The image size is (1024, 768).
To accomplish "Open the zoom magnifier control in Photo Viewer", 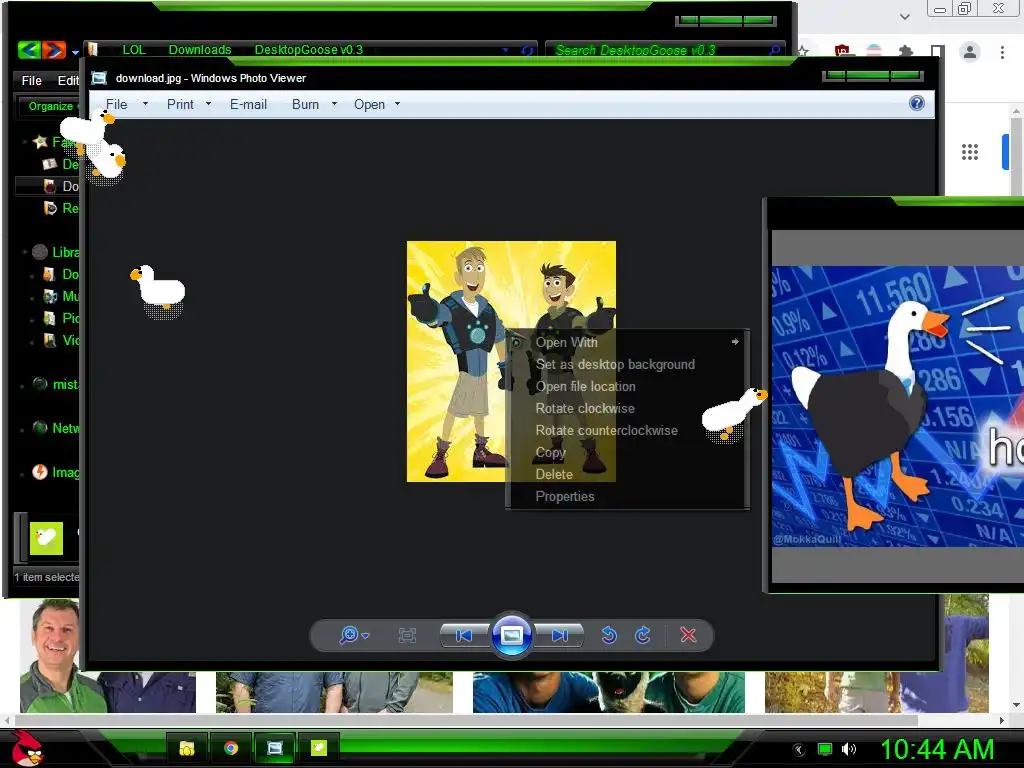I will (353, 635).
